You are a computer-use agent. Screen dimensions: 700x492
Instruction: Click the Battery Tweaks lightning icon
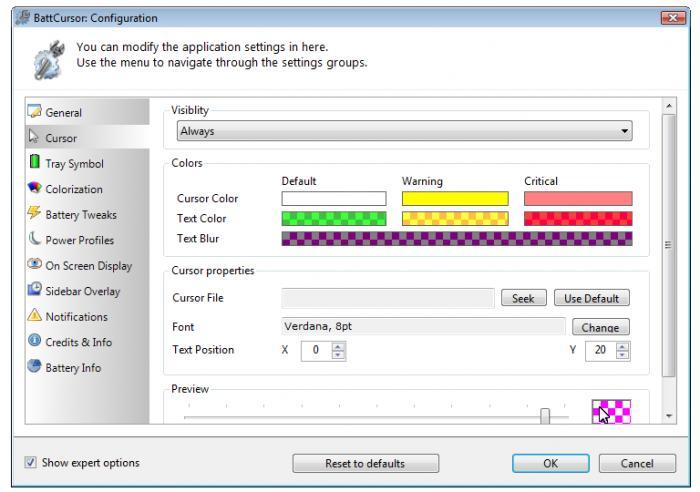tap(34, 213)
